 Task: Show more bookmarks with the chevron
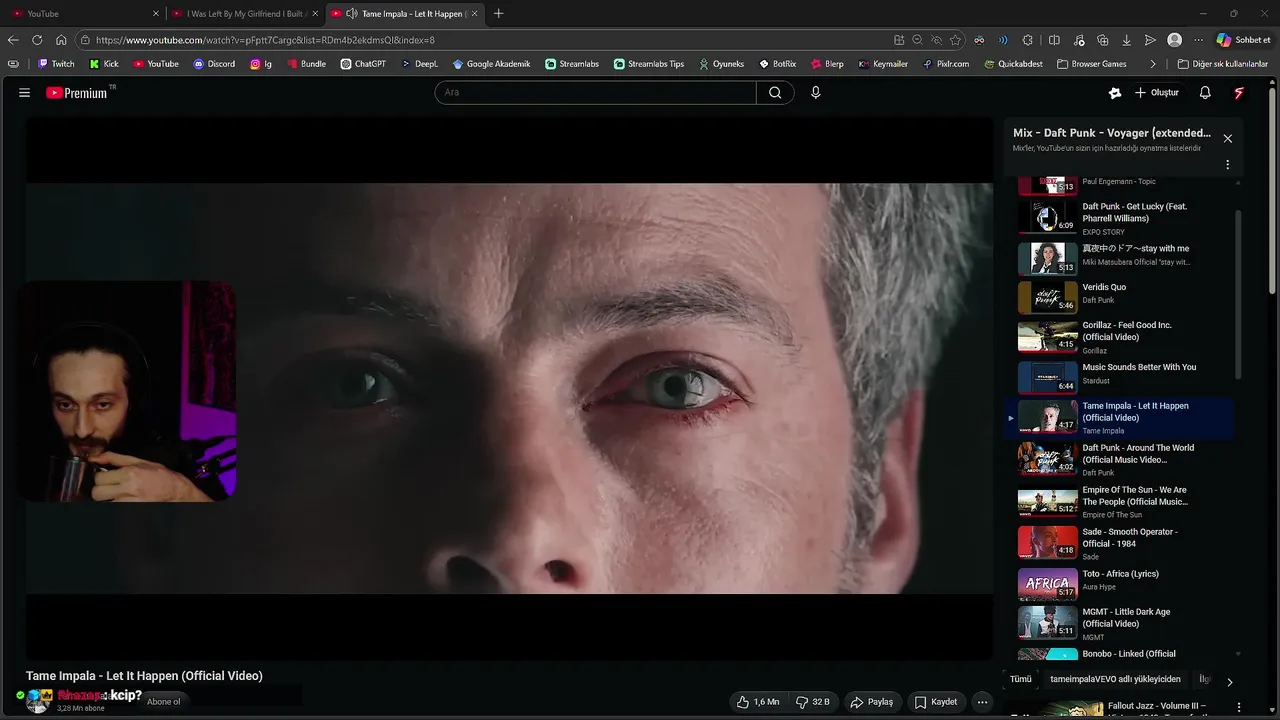pyautogui.click(x=1153, y=64)
